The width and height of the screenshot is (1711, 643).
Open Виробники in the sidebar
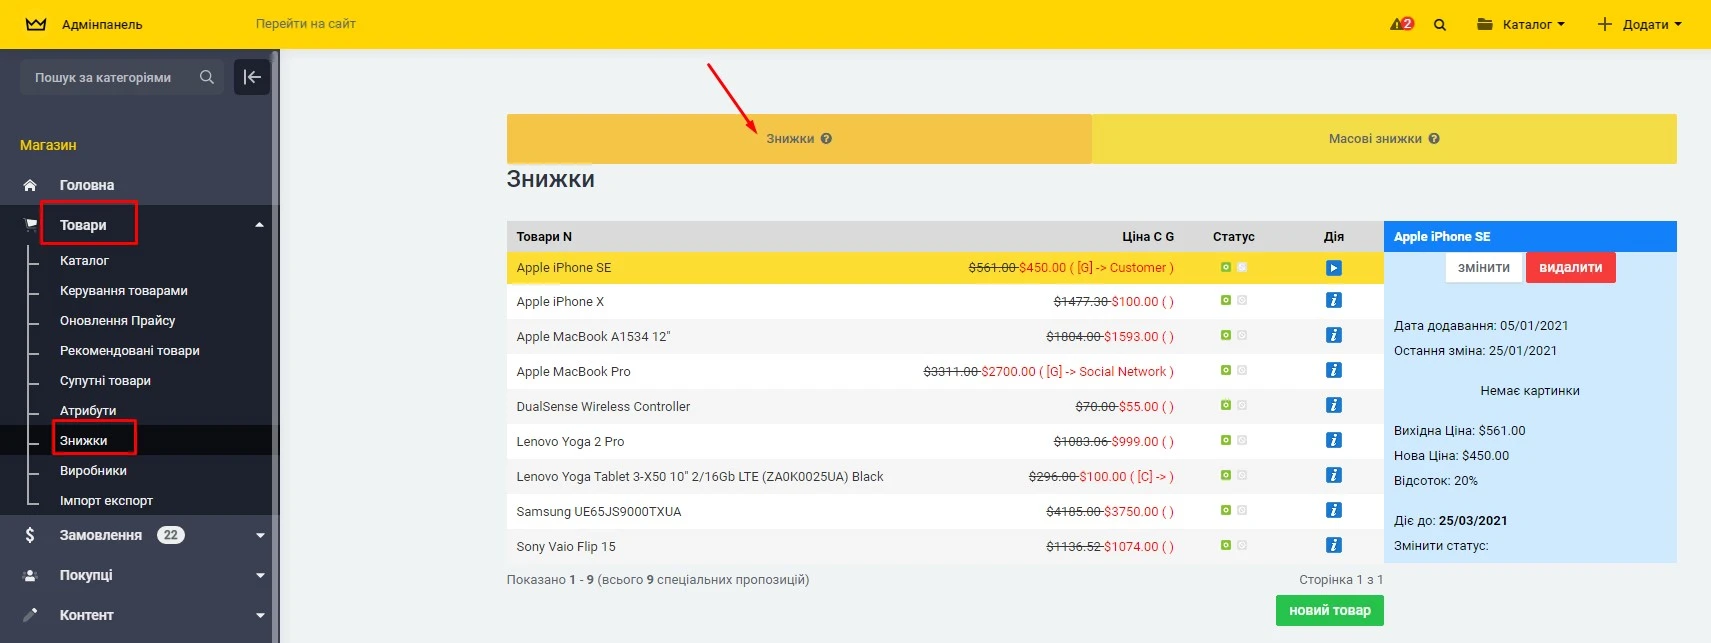[93, 470]
